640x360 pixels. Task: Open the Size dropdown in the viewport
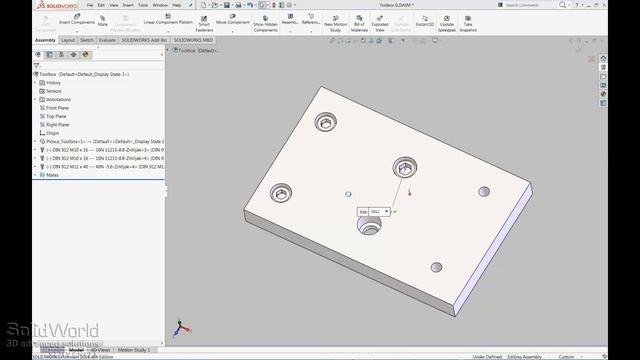(386, 211)
